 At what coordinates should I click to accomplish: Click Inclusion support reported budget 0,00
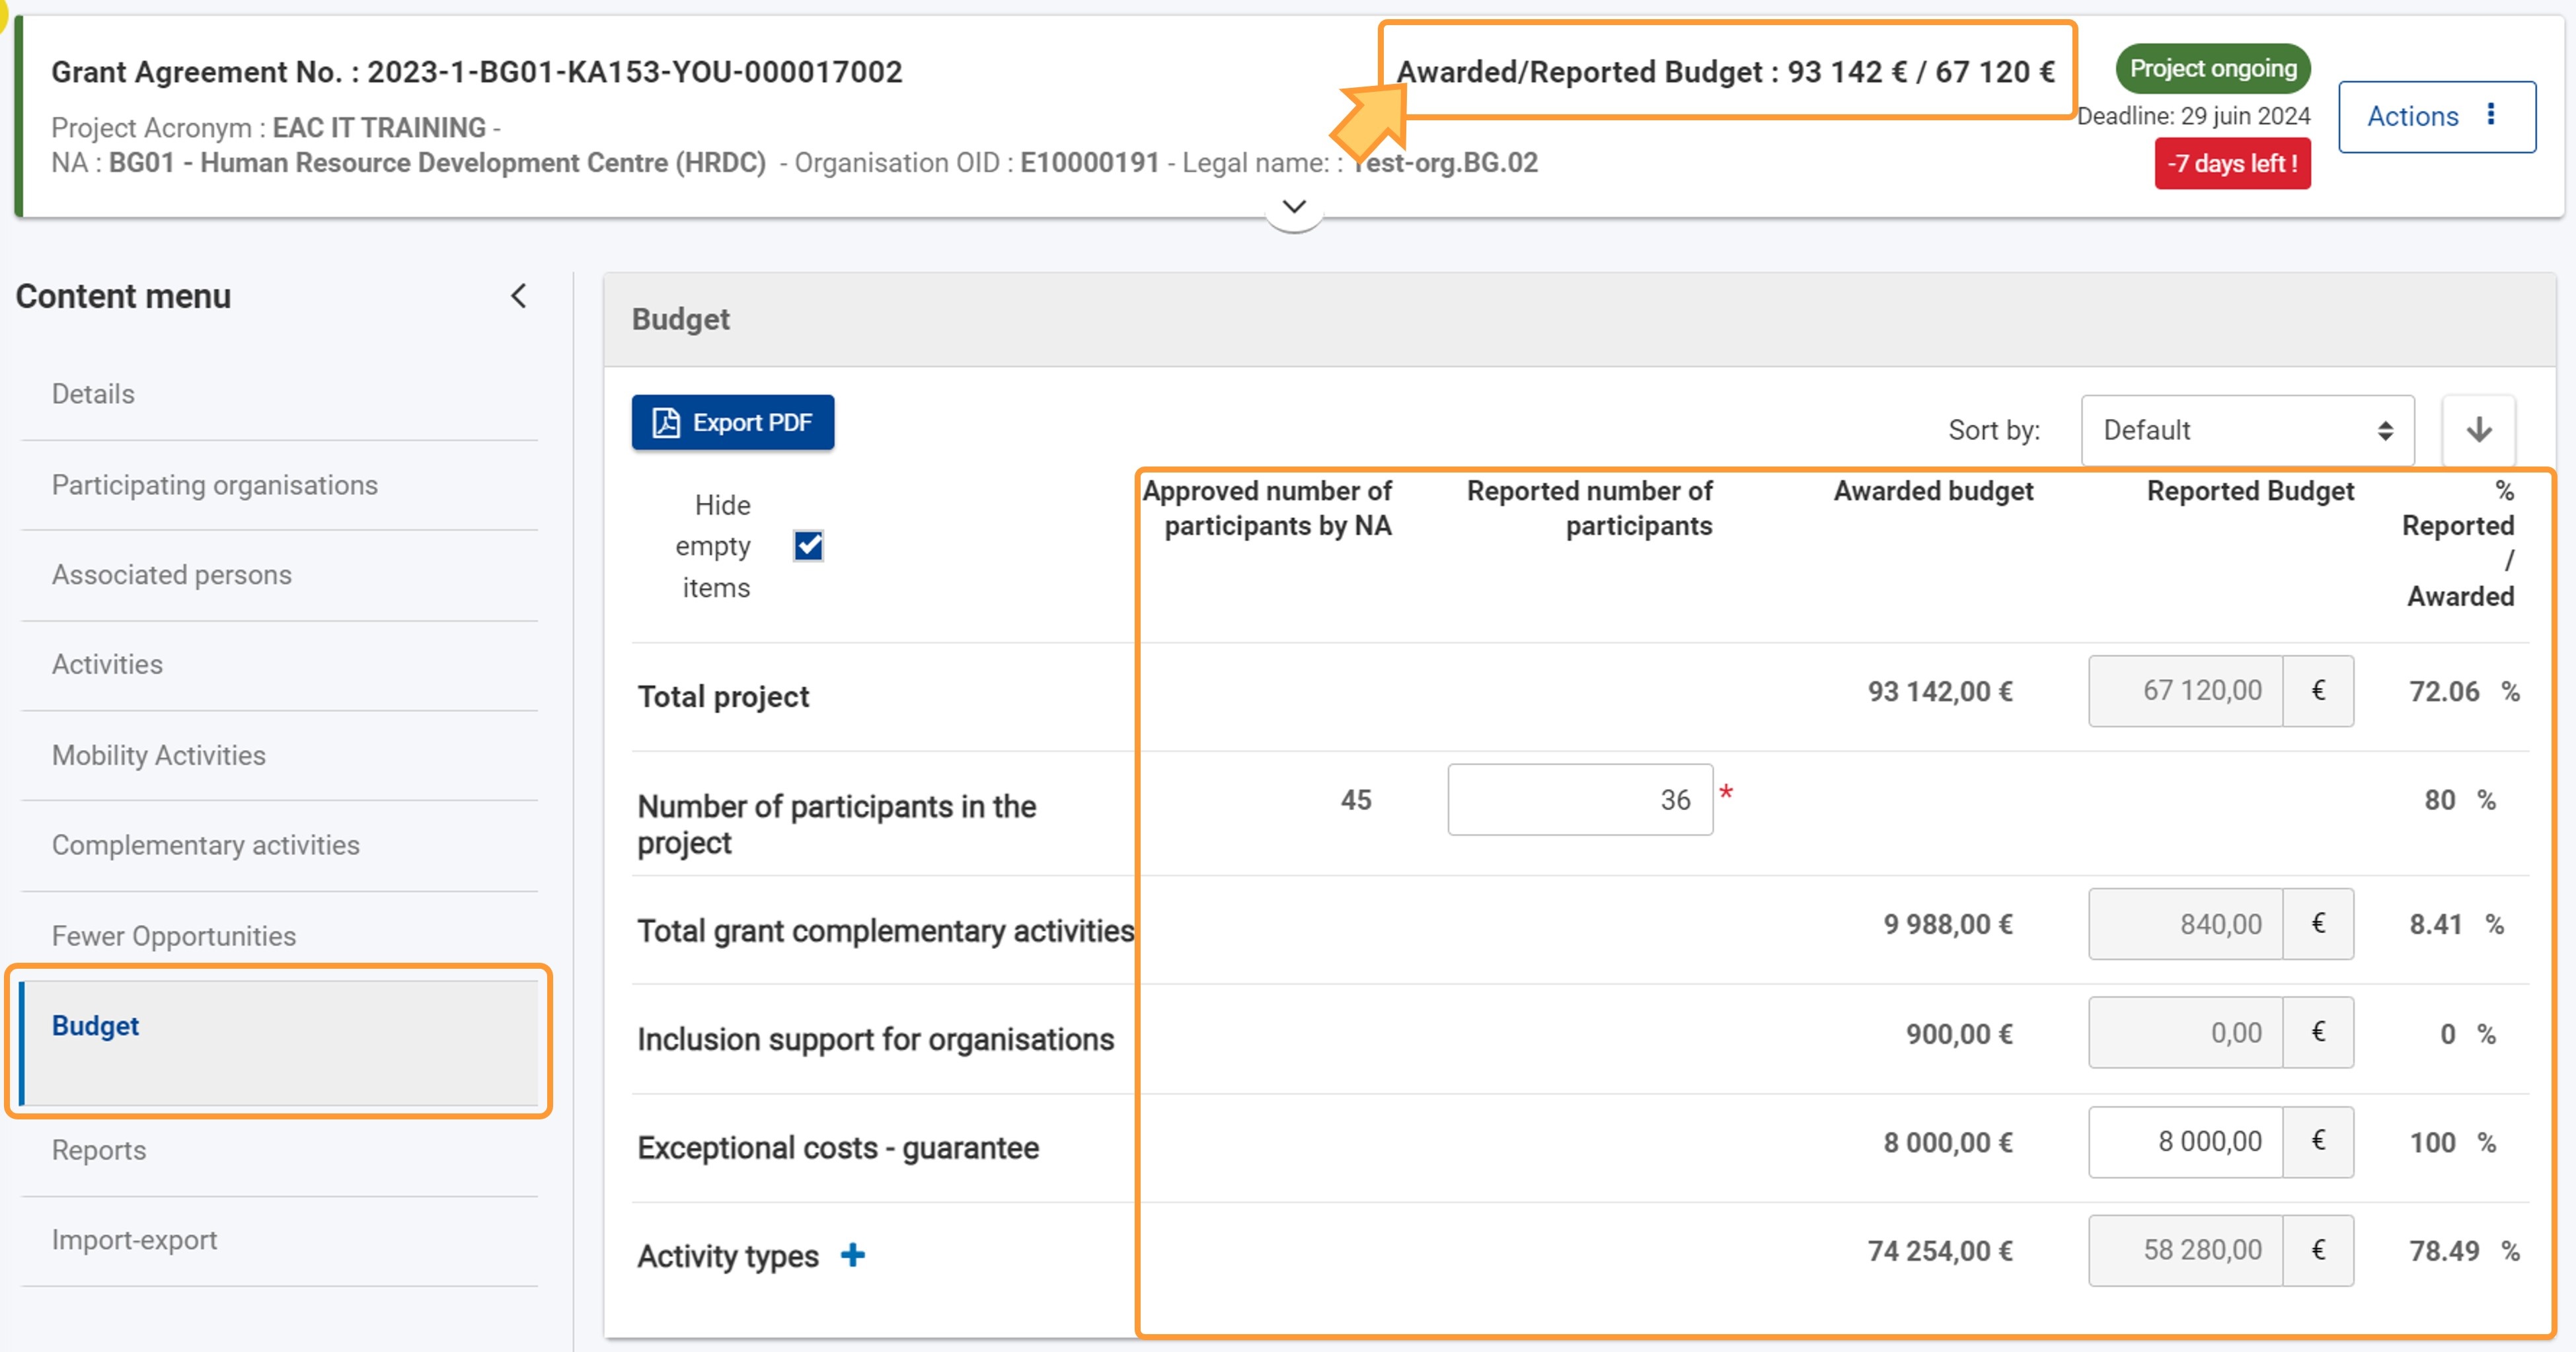[x=2185, y=1033]
